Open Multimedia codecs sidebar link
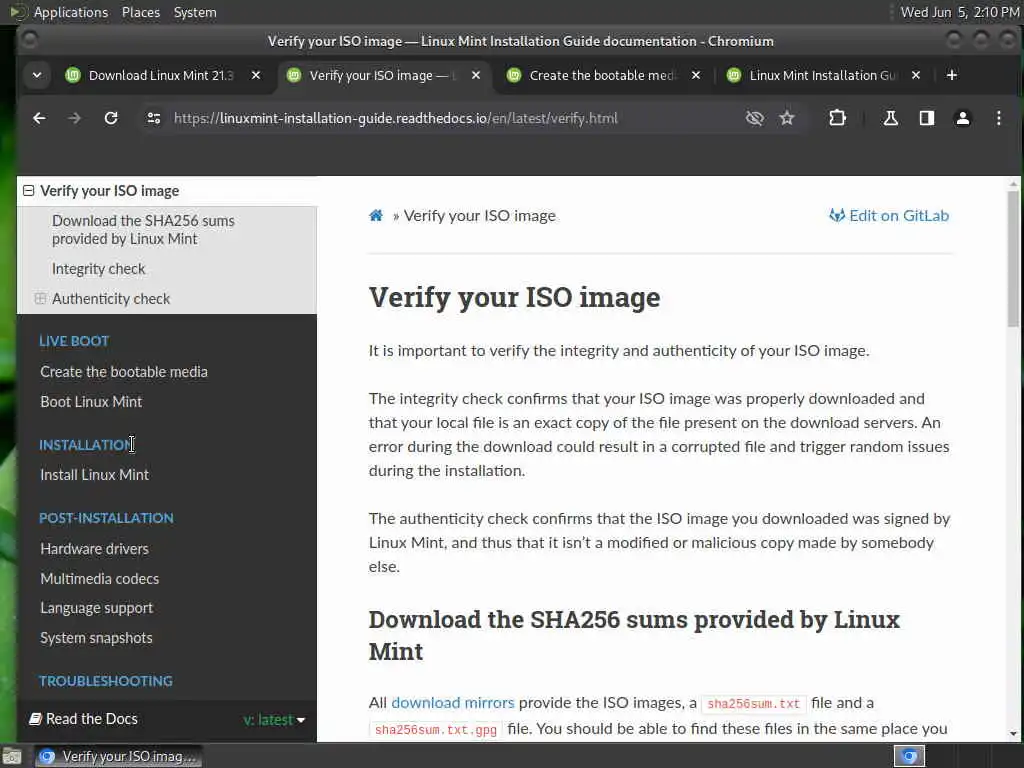 [100, 579]
